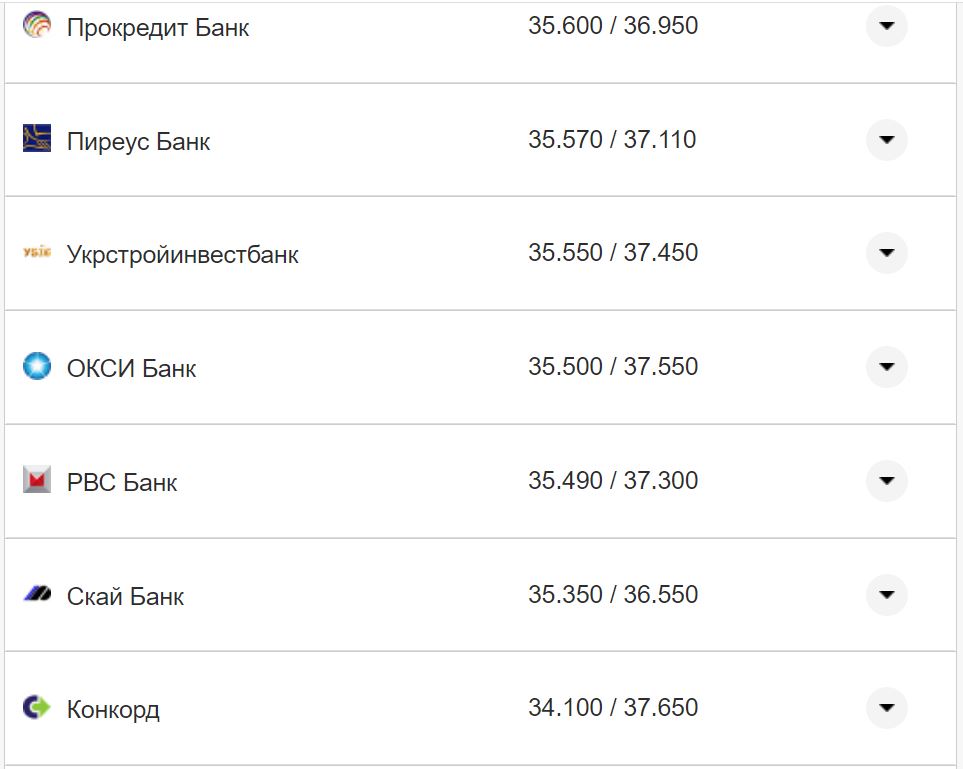Viewport: 963px width, 769px height.
Task: Click the Конкорд logo icon
Action: coord(37,708)
